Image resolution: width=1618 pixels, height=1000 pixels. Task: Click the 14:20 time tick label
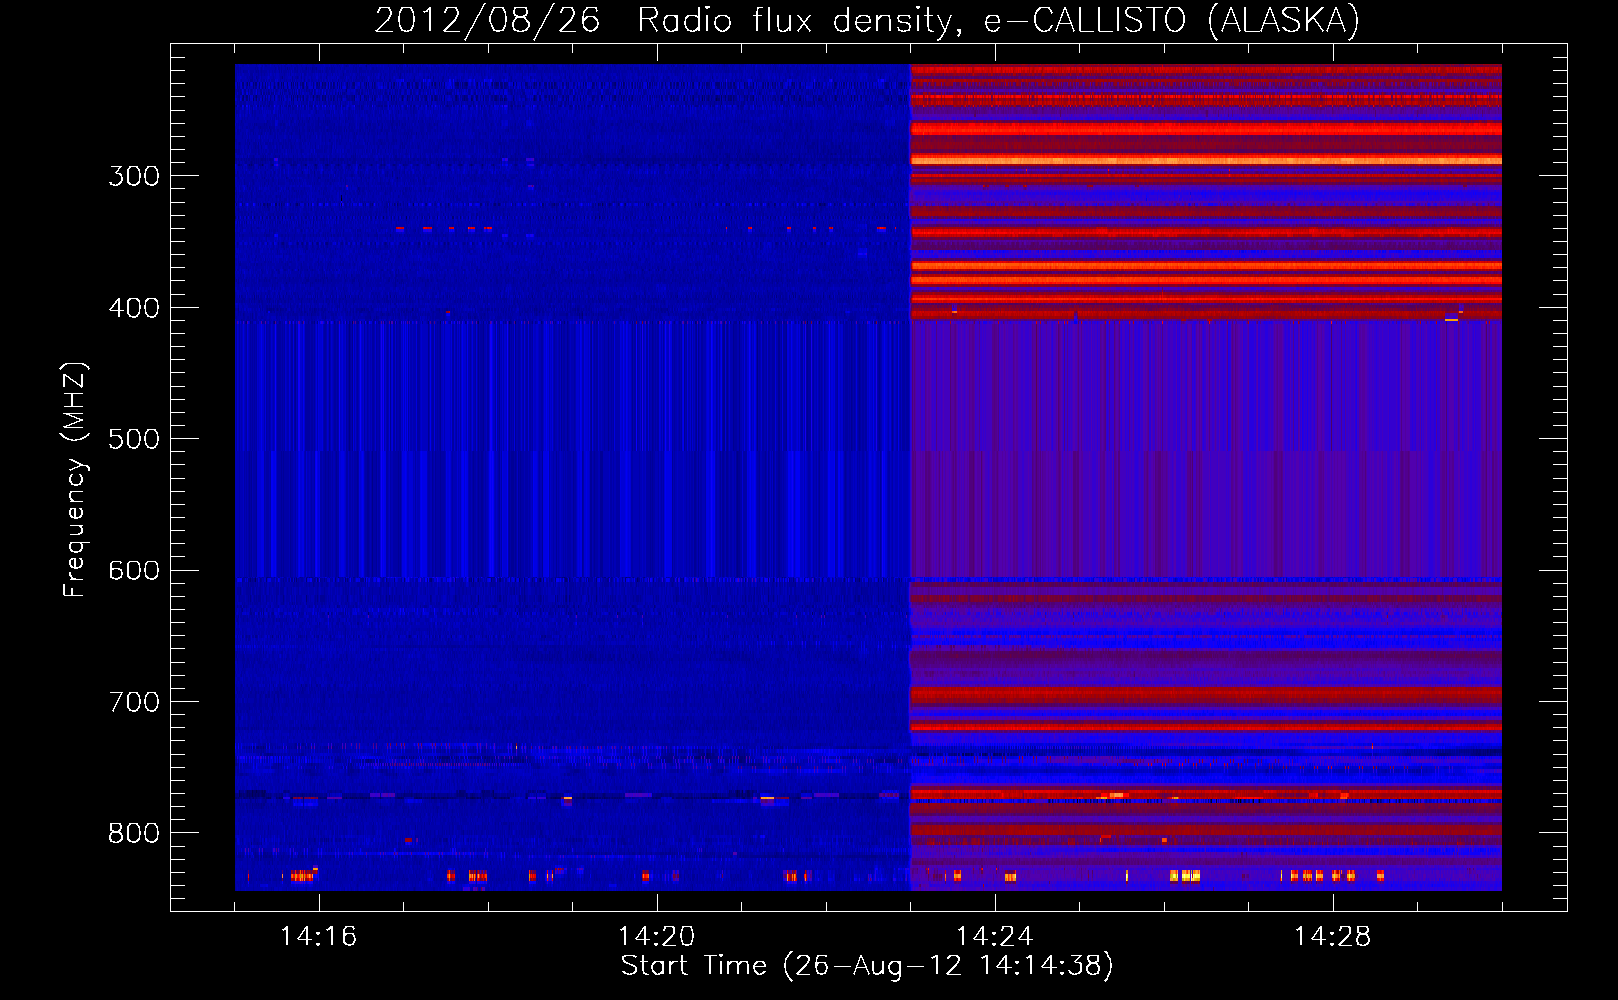657,936
